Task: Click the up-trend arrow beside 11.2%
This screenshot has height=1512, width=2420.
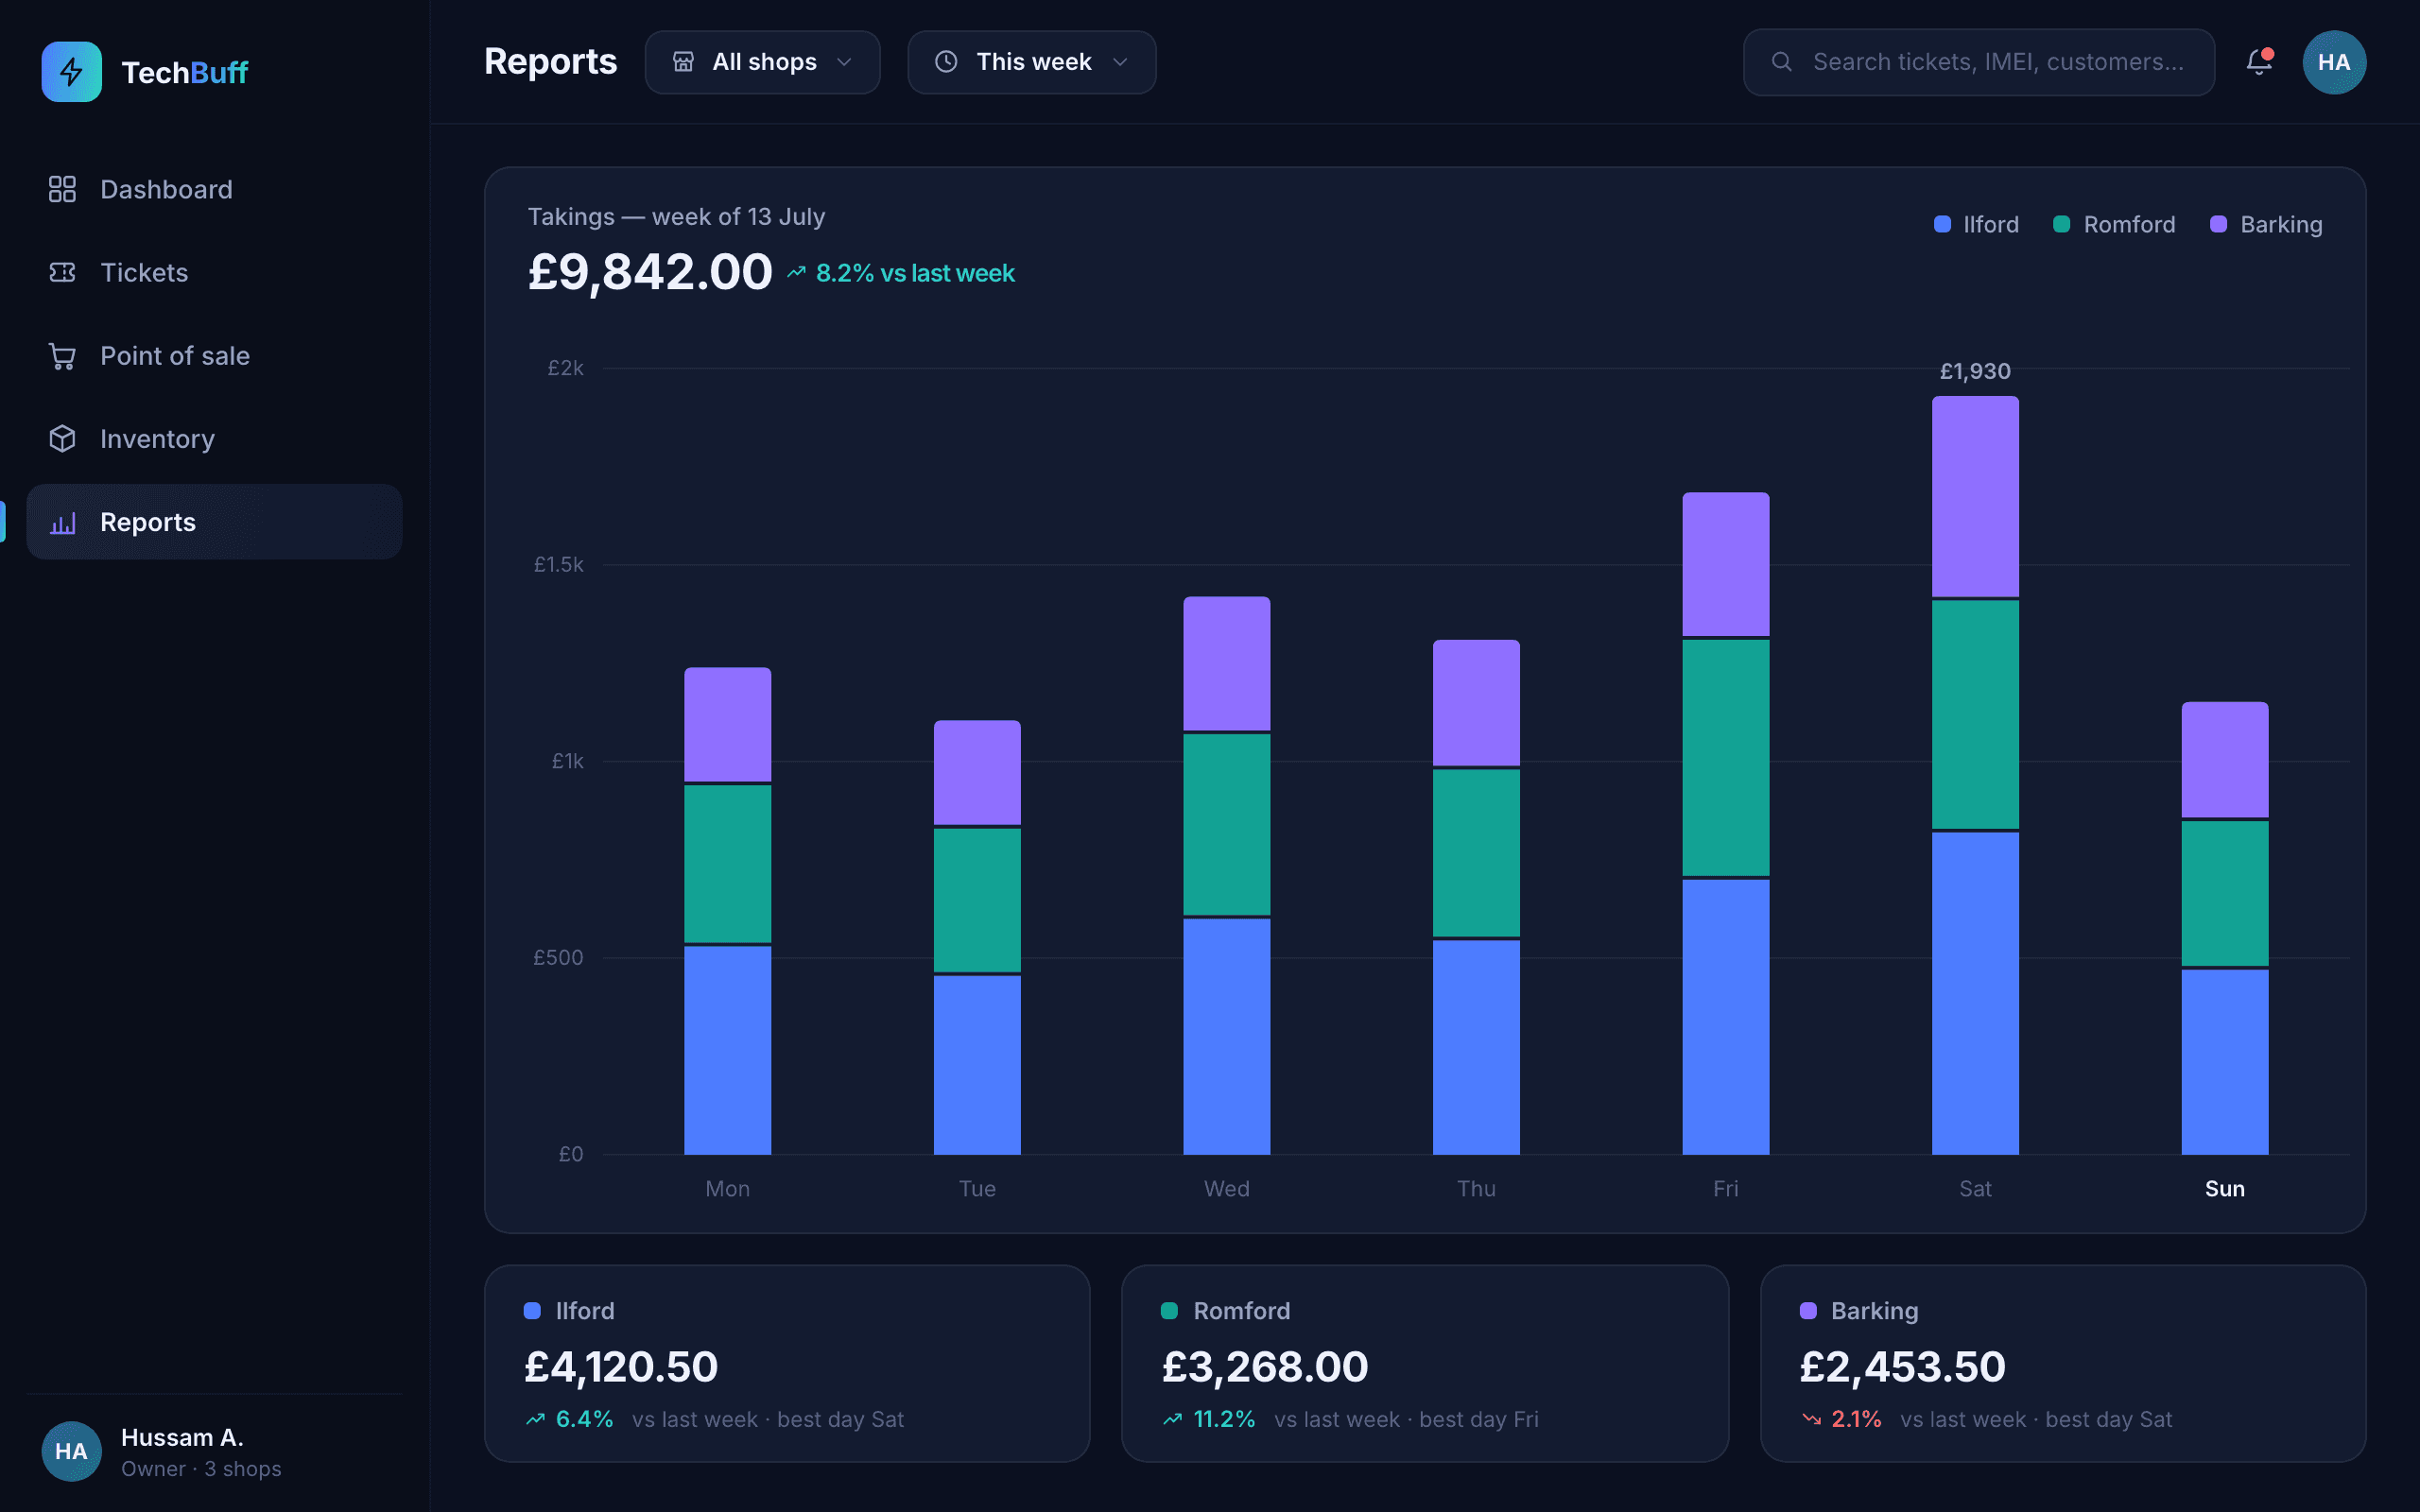Action: tap(1173, 1419)
